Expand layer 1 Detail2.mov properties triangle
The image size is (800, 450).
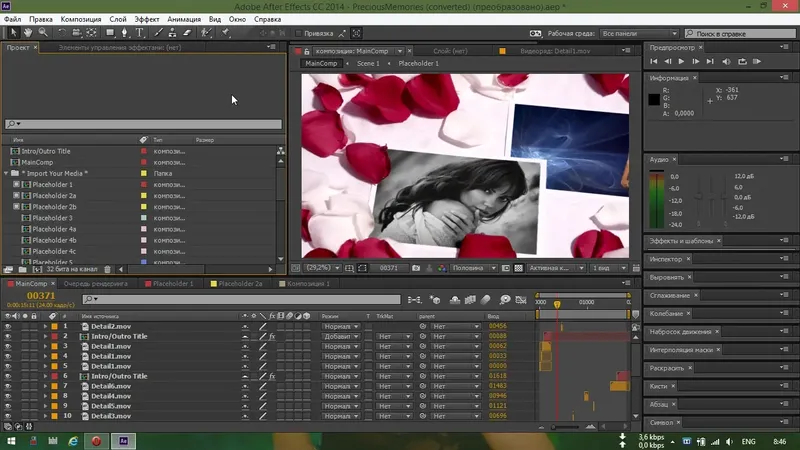tap(44, 326)
